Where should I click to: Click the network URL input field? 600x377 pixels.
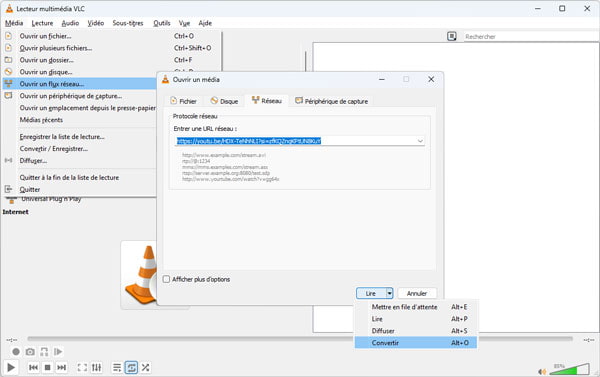[x=299, y=141]
